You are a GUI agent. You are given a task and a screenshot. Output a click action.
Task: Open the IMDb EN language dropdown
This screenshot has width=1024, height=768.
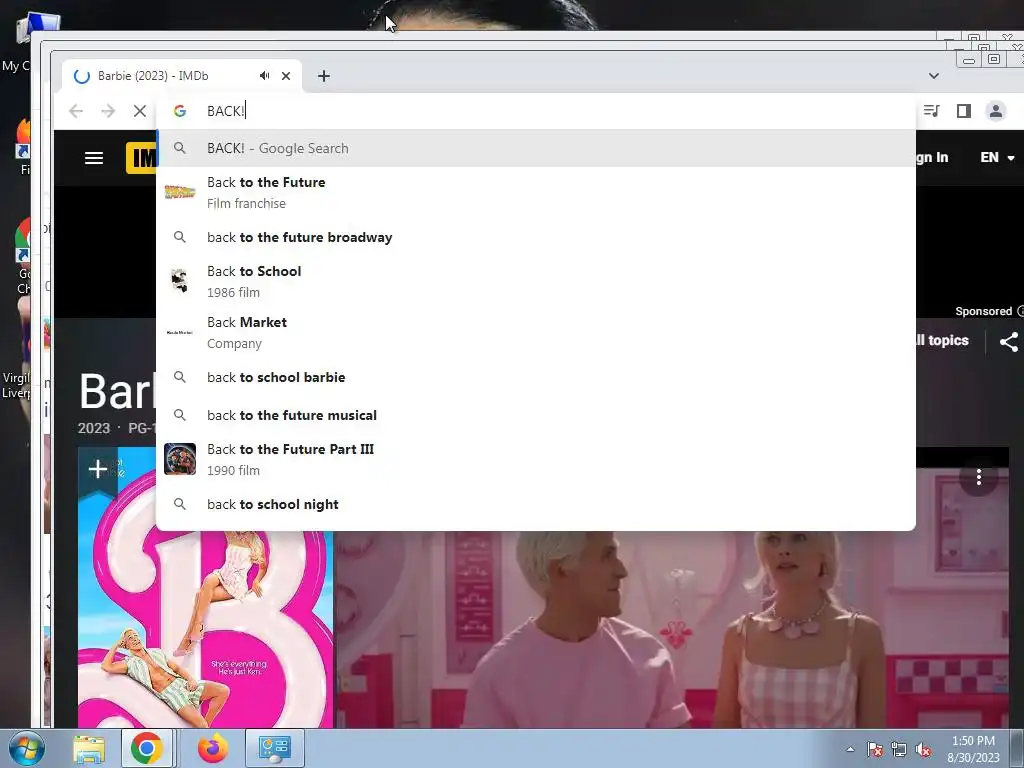tap(997, 157)
